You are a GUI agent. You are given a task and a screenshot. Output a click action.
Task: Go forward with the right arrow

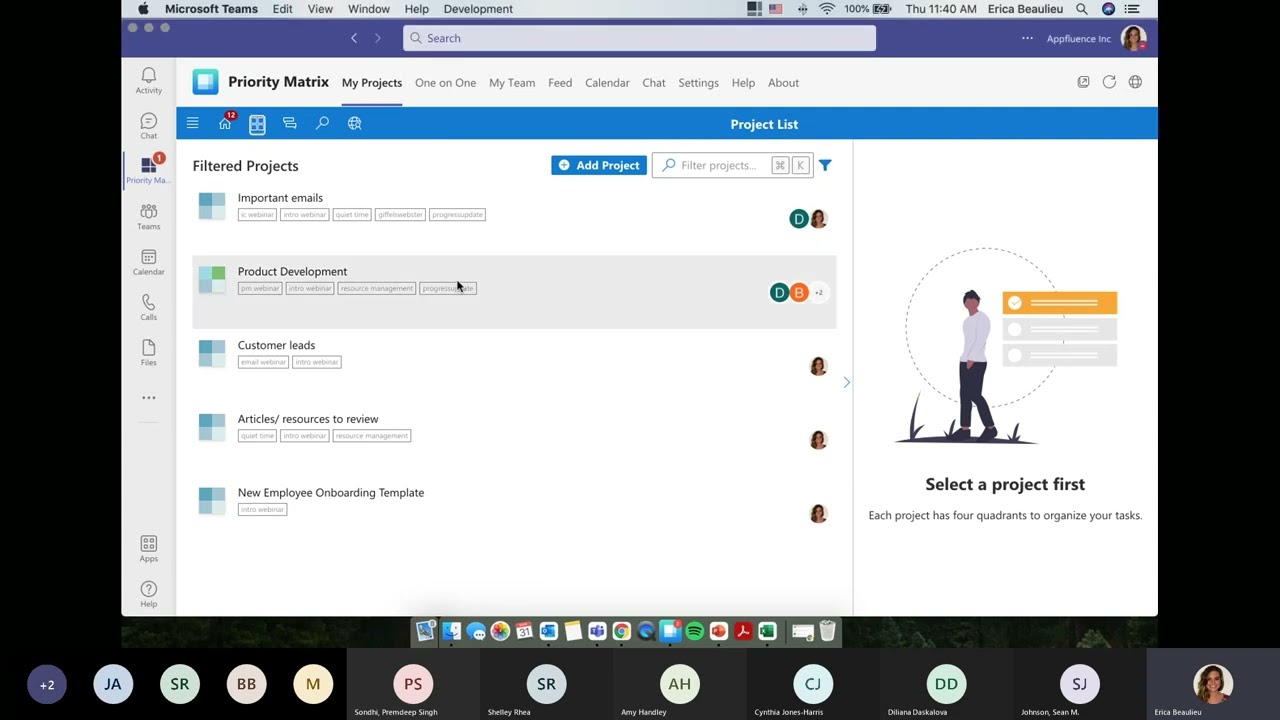click(x=377, y=38)
